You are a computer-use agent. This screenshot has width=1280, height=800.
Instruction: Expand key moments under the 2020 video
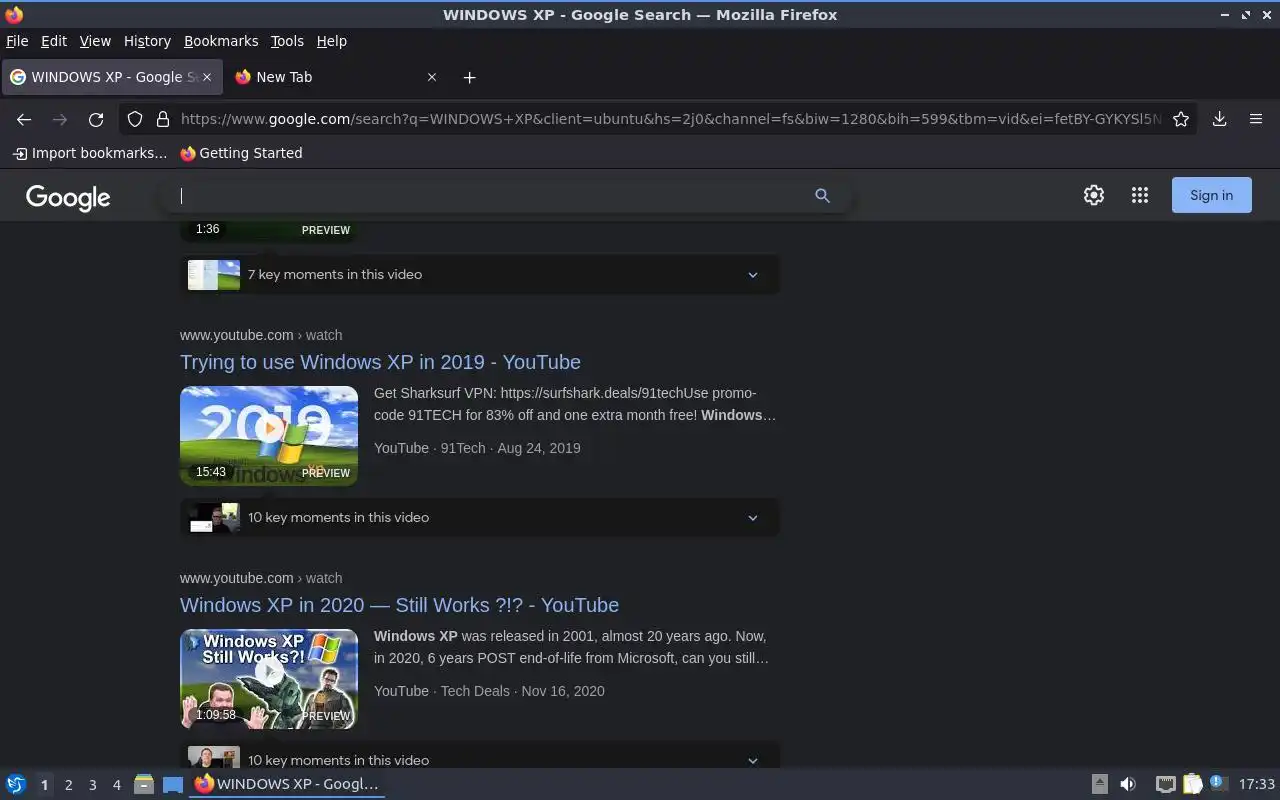tap(480, 758)
